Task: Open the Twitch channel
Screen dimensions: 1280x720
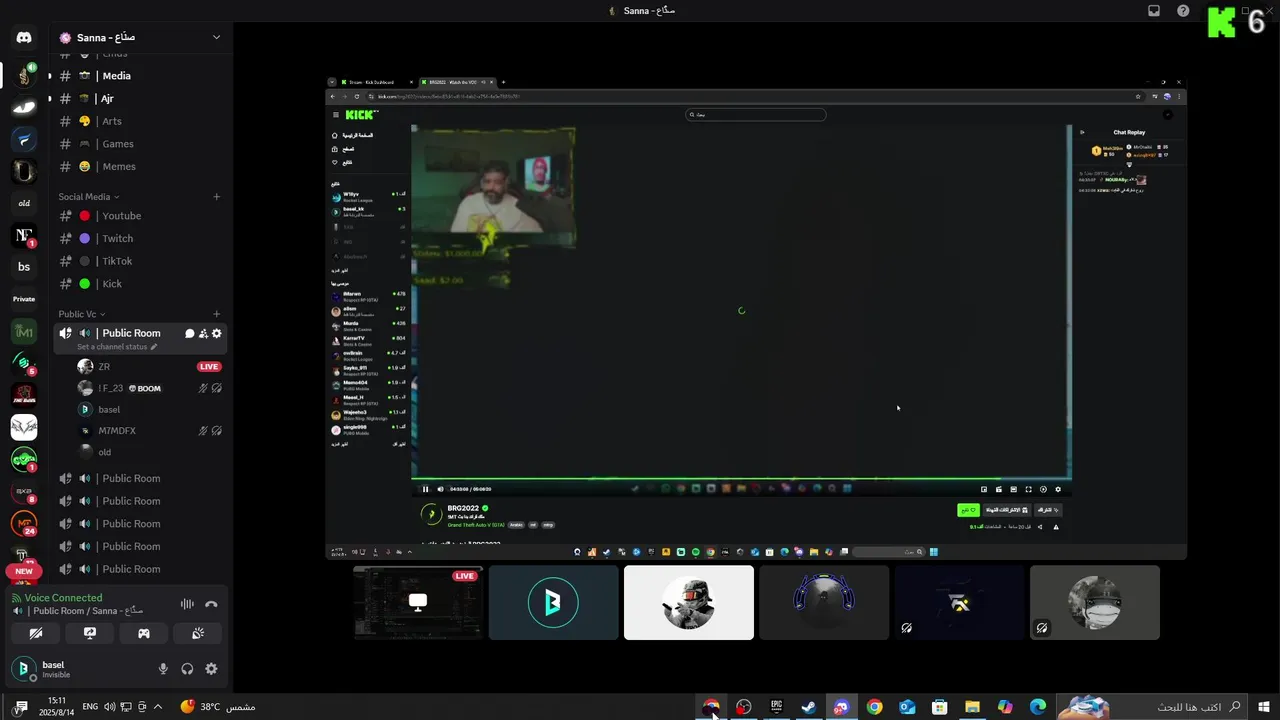Action: pyautogui.click(x=140, y=239)
